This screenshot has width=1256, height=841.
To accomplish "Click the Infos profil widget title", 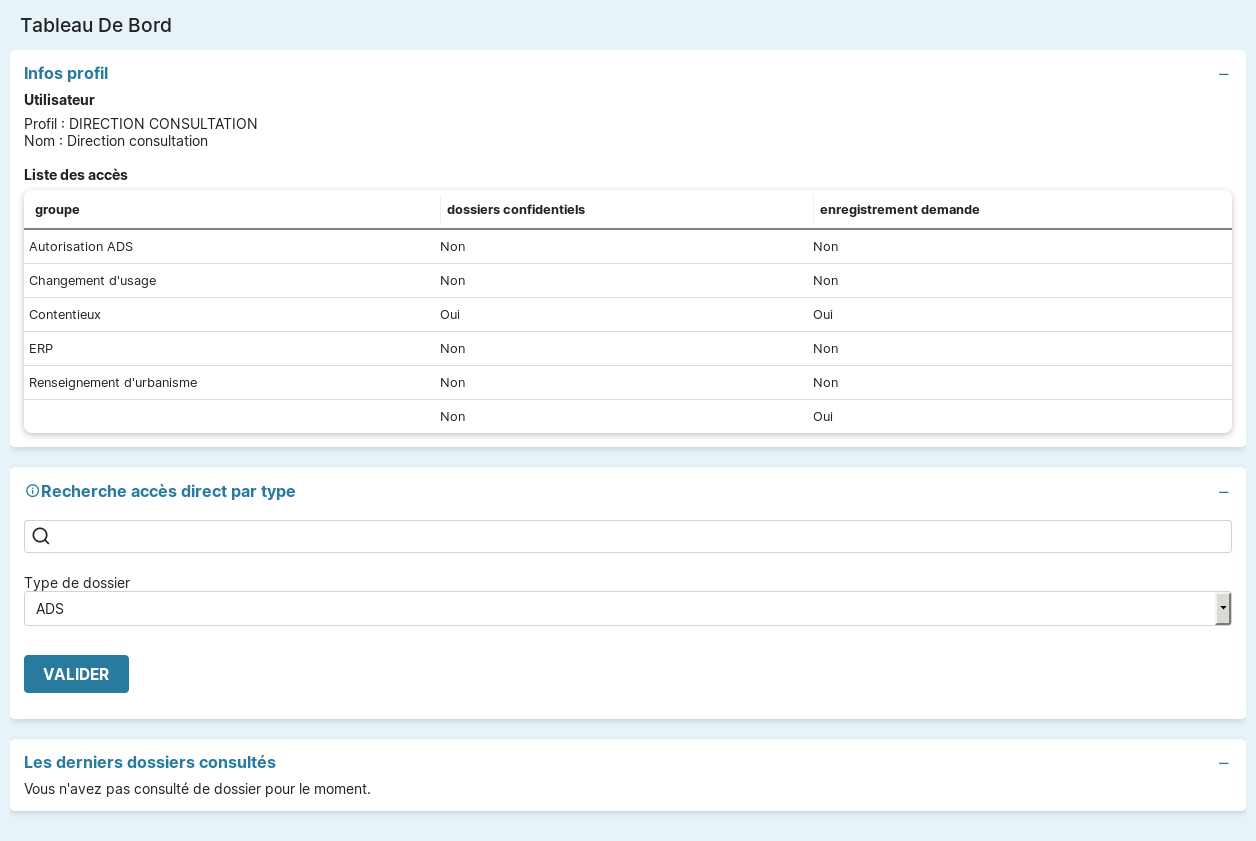I will coord(66,73).
